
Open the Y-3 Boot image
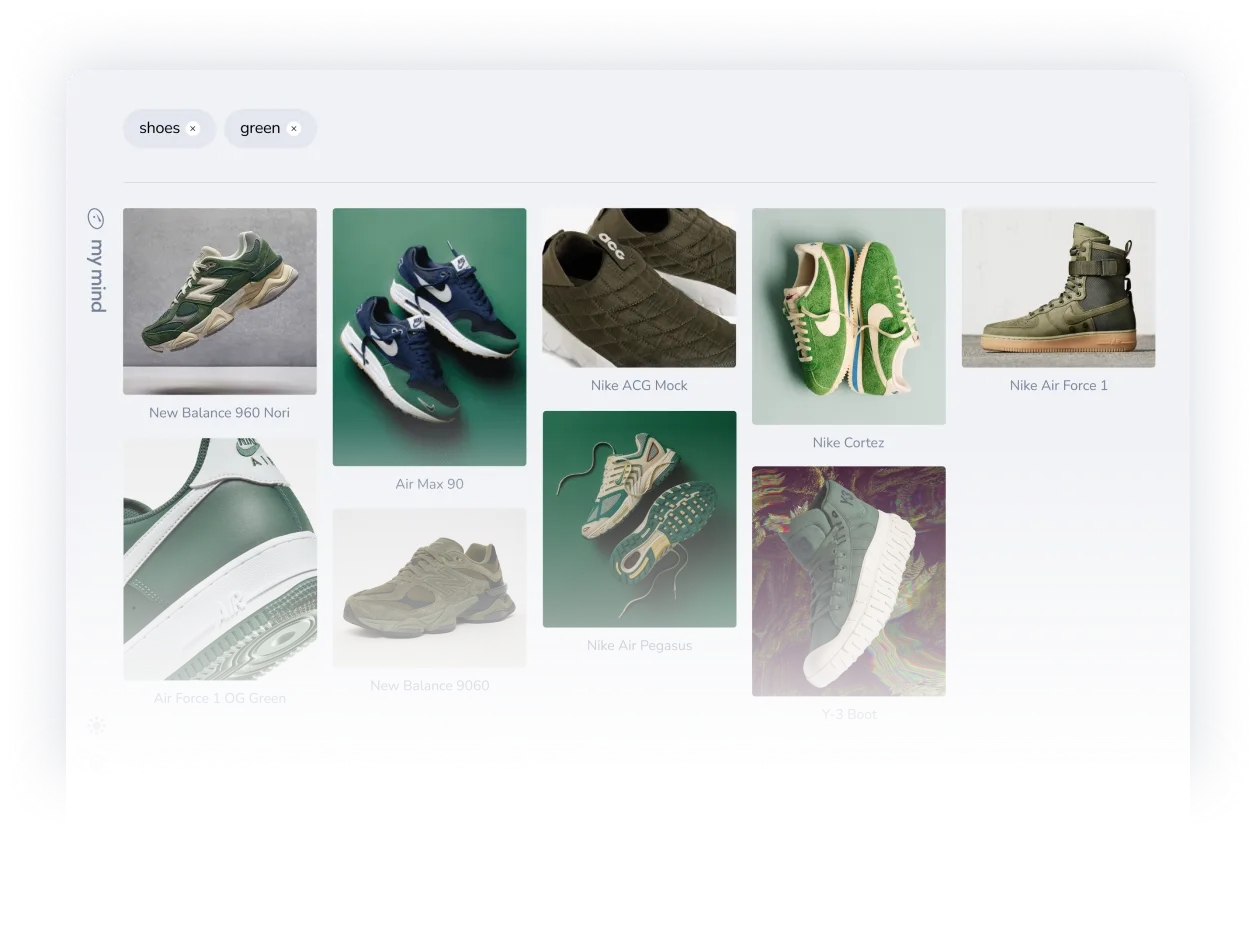tap(849, 581)
